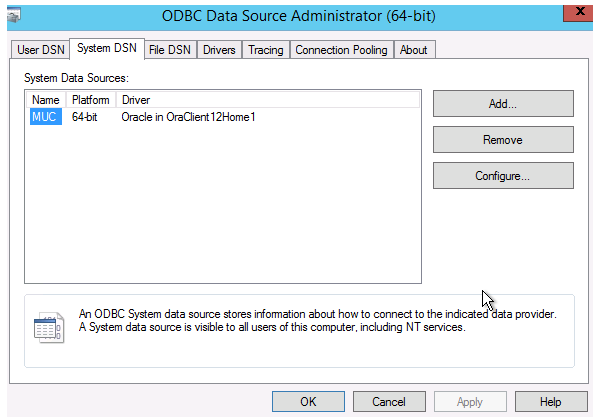Screen dimensions: 596x420
Task: Sort by the Platform column header
Action: [x=91, y=100]
